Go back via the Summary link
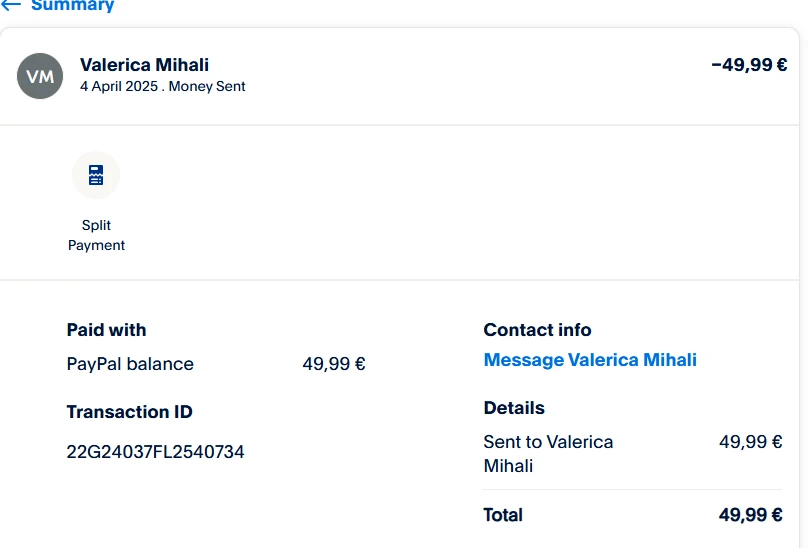Screen dimensions: 808x548 click(72, 6)
